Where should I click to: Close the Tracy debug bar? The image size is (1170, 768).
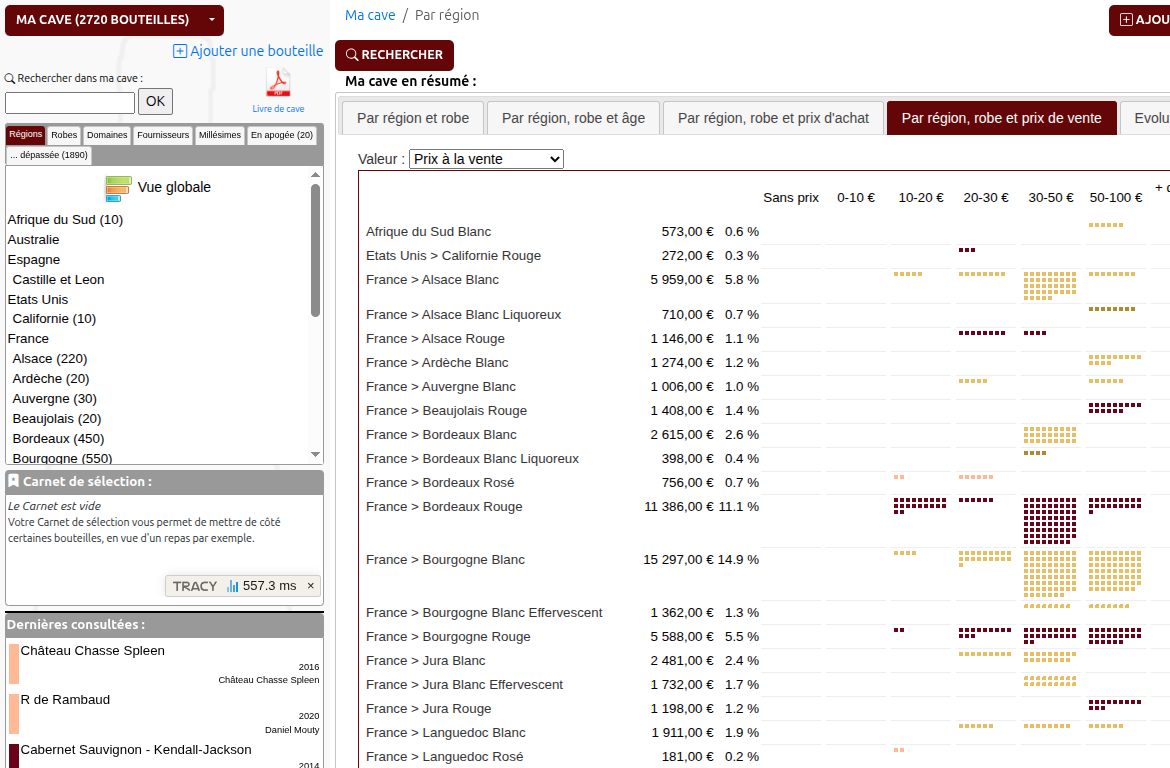click(310, 586)
